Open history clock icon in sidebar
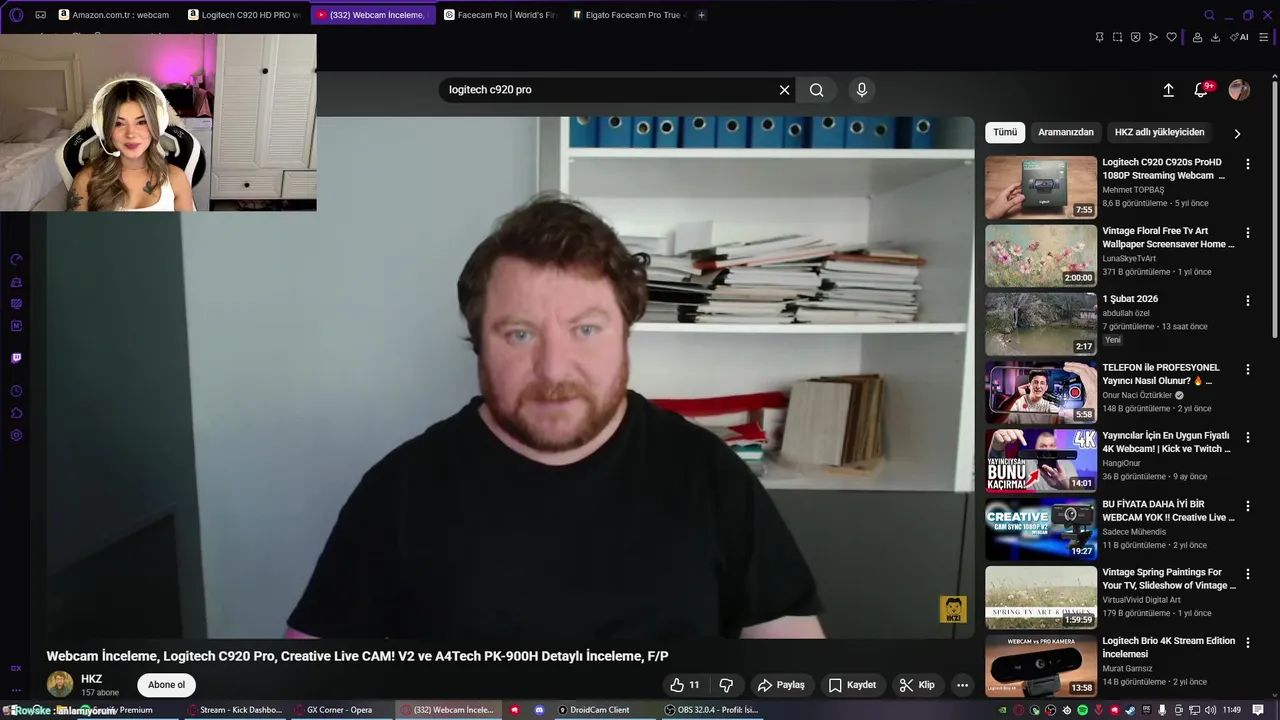This screenshot has height=720, width=1280. coord(16,391)
